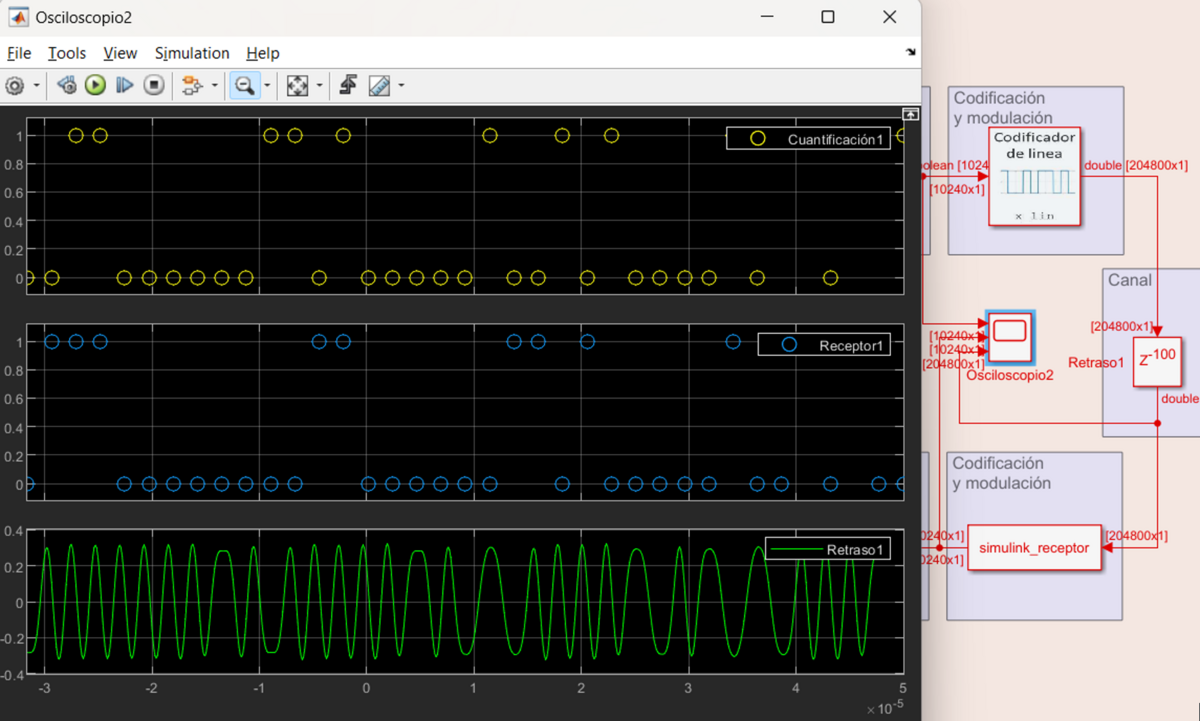The height and width of the screenshot is (721, 1200).
Task: Stop the simulation
Action: click(x=153, y=86)
